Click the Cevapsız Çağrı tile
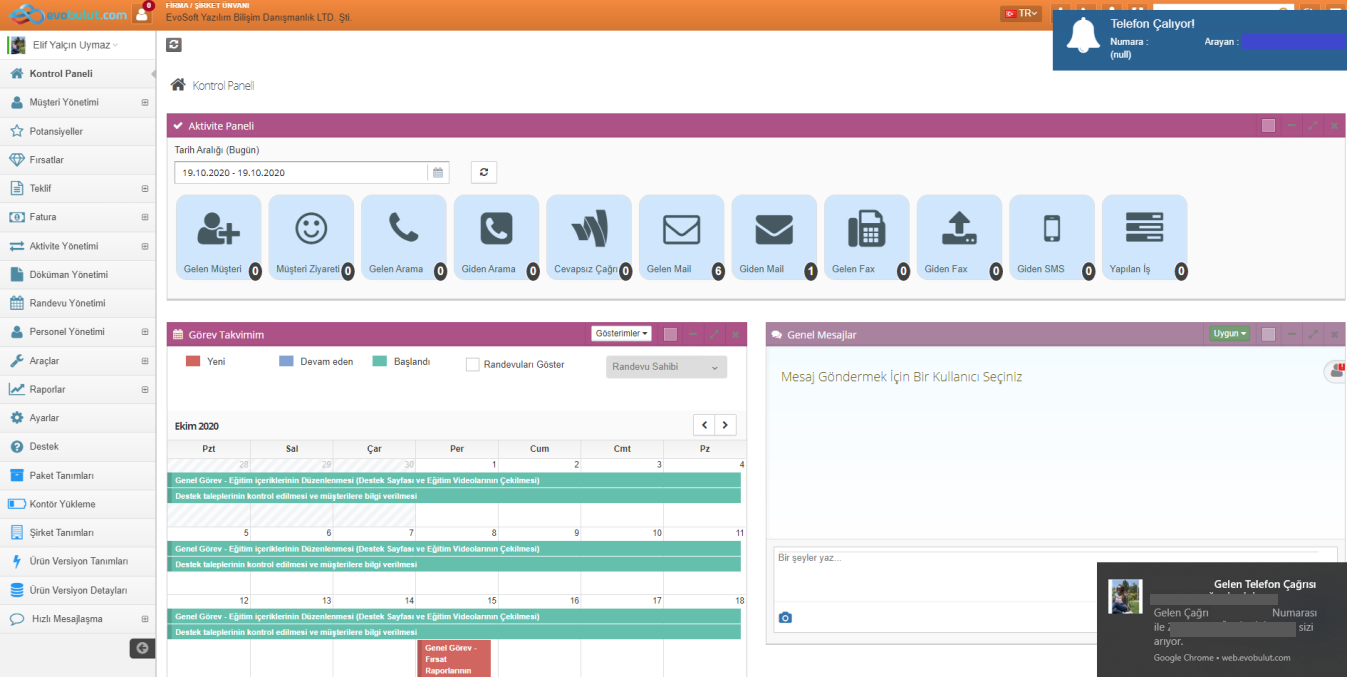Image resolution: width=1347 pixels, height=677 pixels. point(589,237)
